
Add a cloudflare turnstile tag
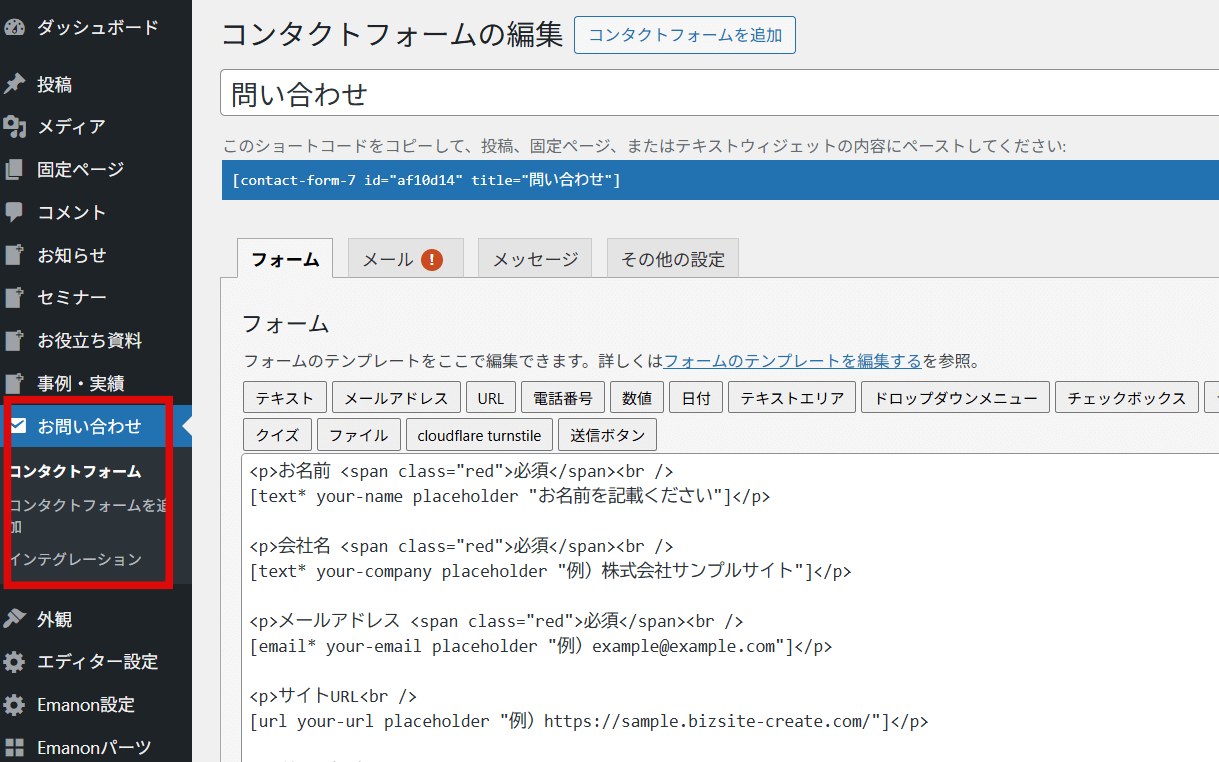pyautogui.click(x=479, y=435)
